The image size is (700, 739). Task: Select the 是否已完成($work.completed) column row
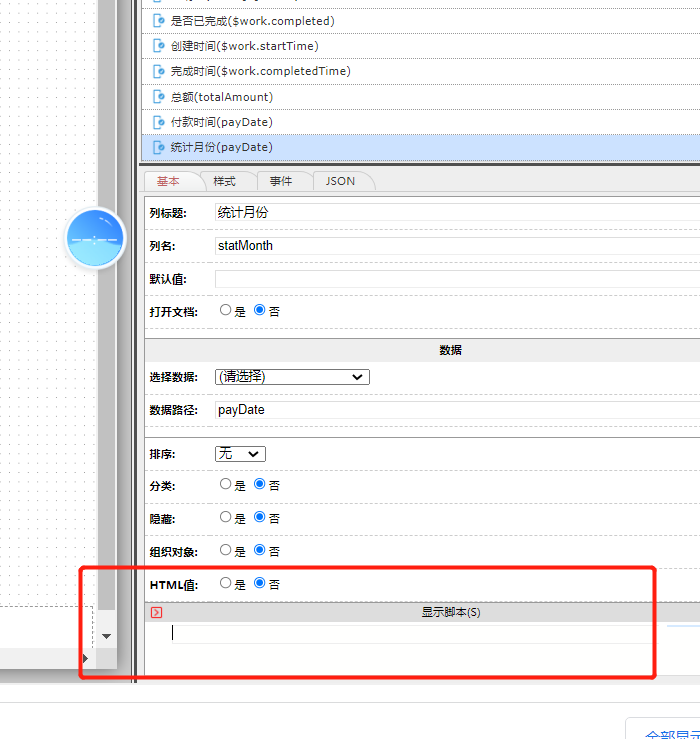(x=420, y=21)
